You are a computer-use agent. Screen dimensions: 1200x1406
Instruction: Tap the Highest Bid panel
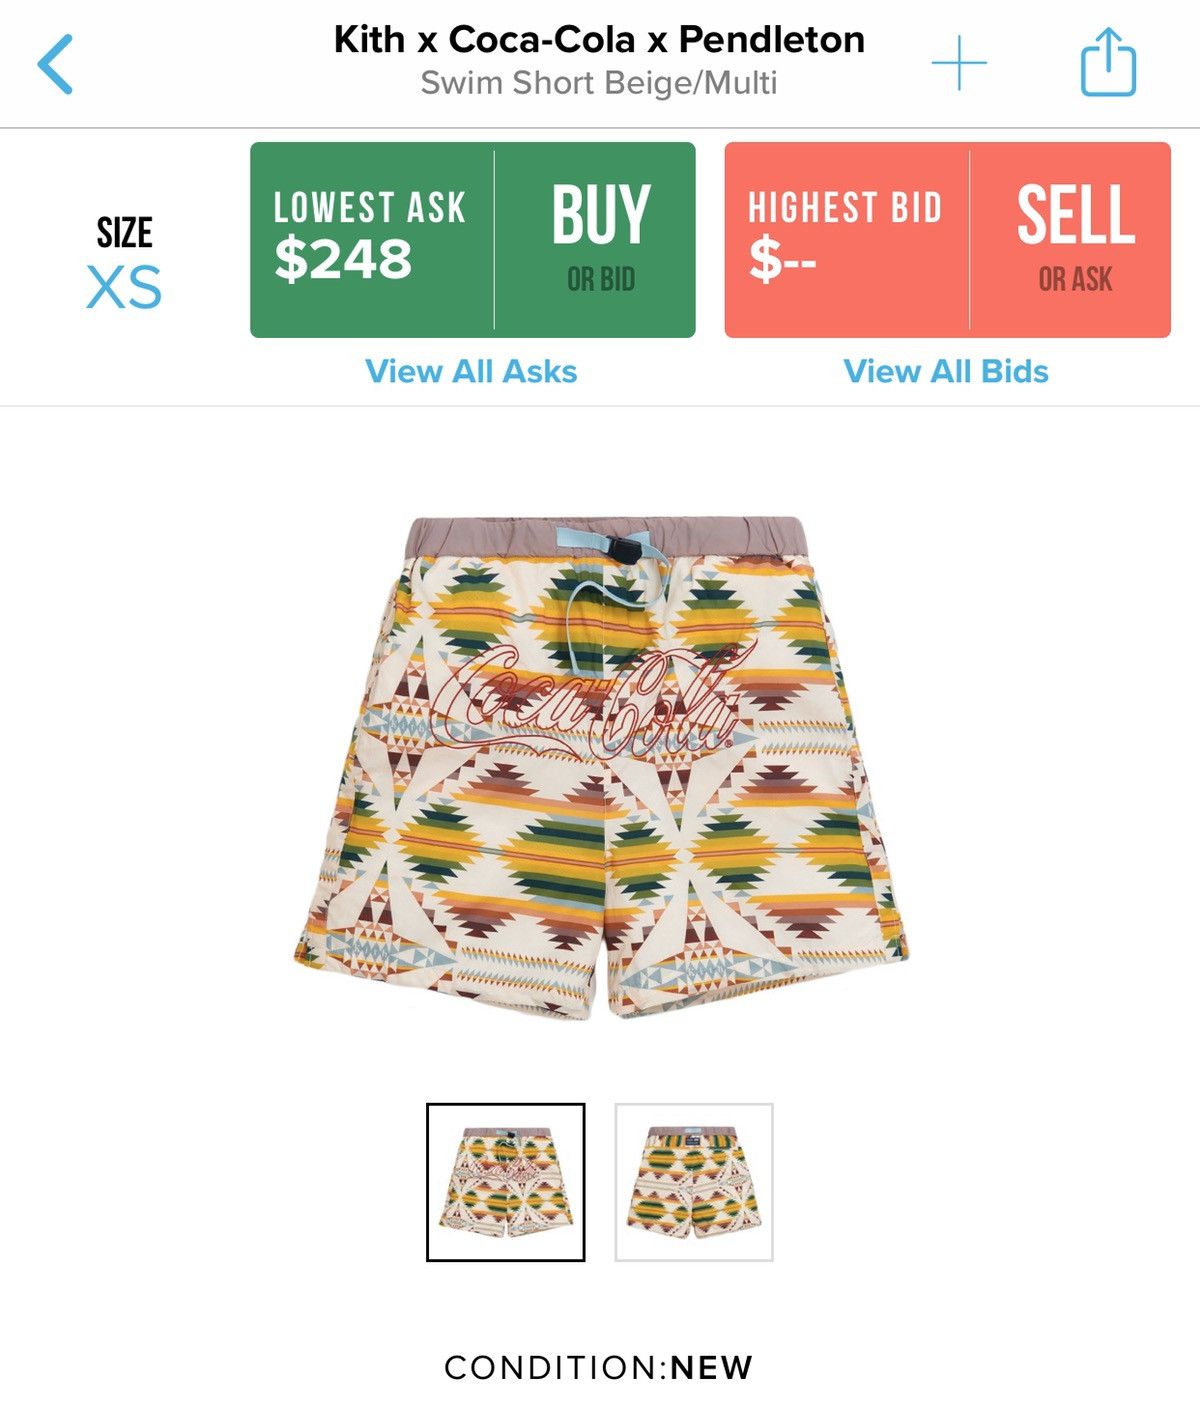coord(847,240)
